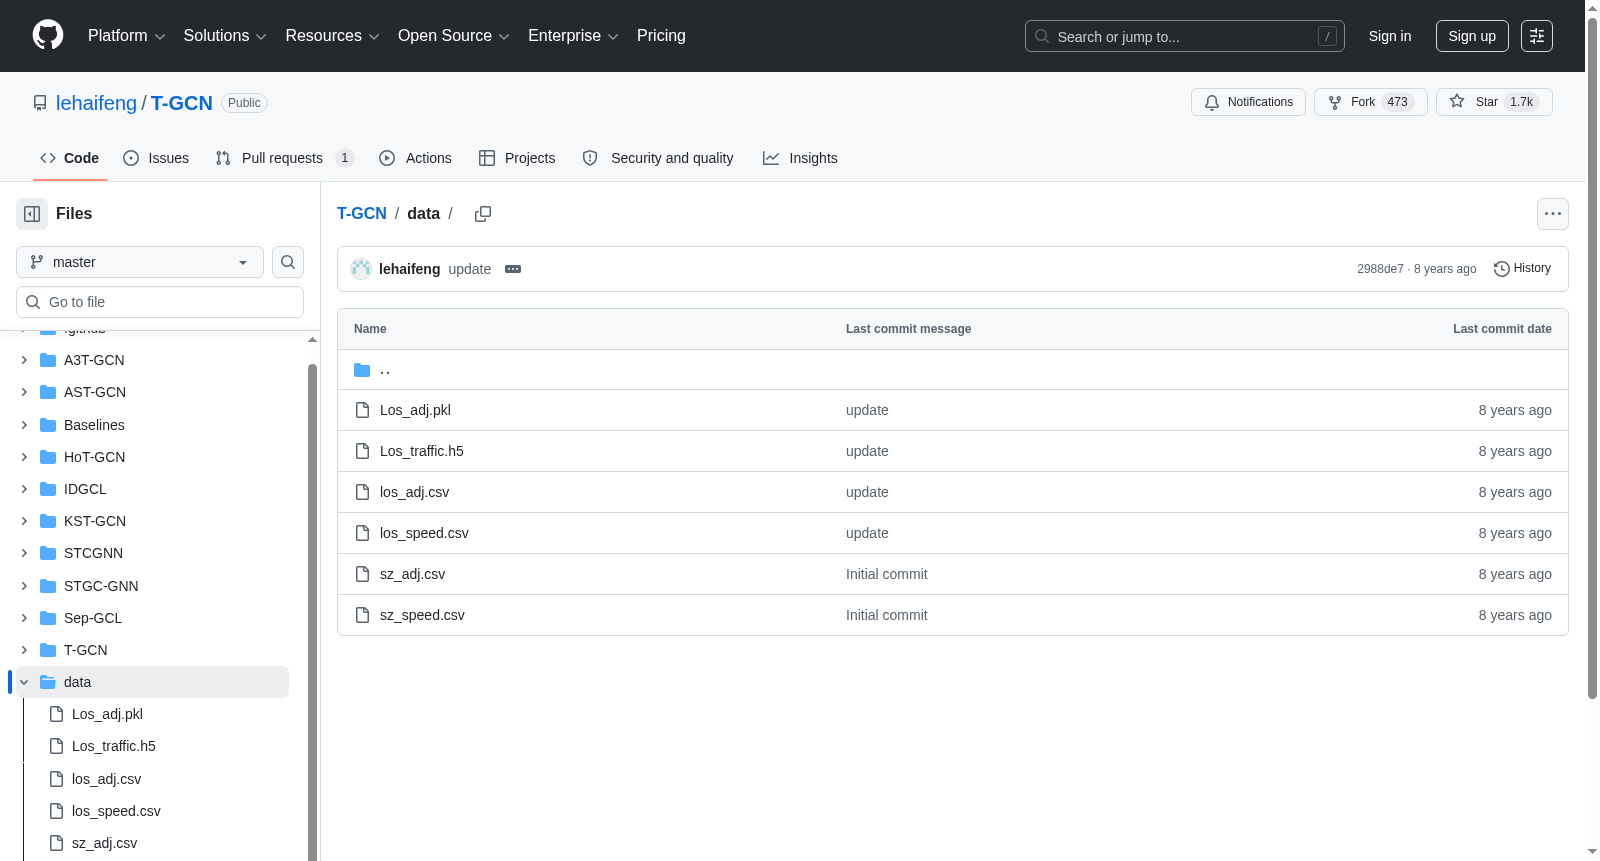The width and height of the screenshot is (1600, 861).
Task: Open lehaifeng's avatar profile
Action: pyautogui.click(x=361, y=269)
